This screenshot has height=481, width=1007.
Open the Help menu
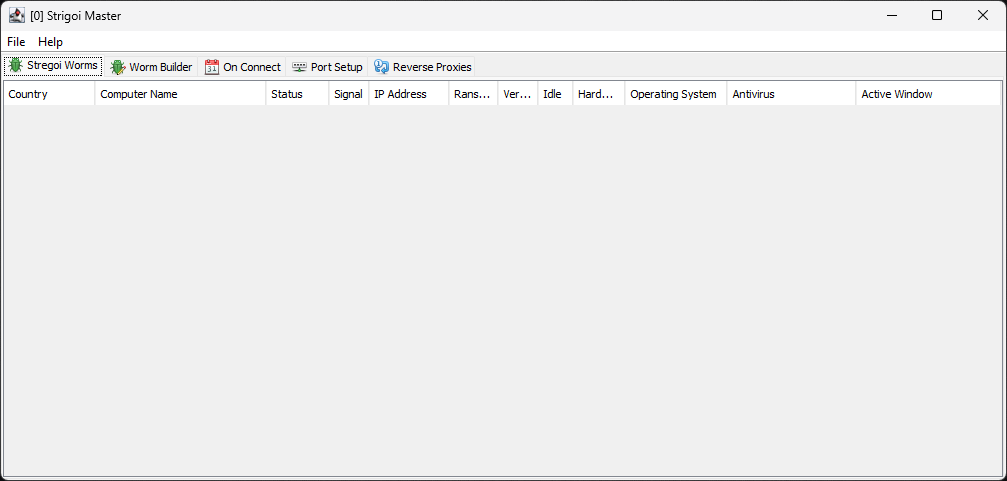(50, 42)
